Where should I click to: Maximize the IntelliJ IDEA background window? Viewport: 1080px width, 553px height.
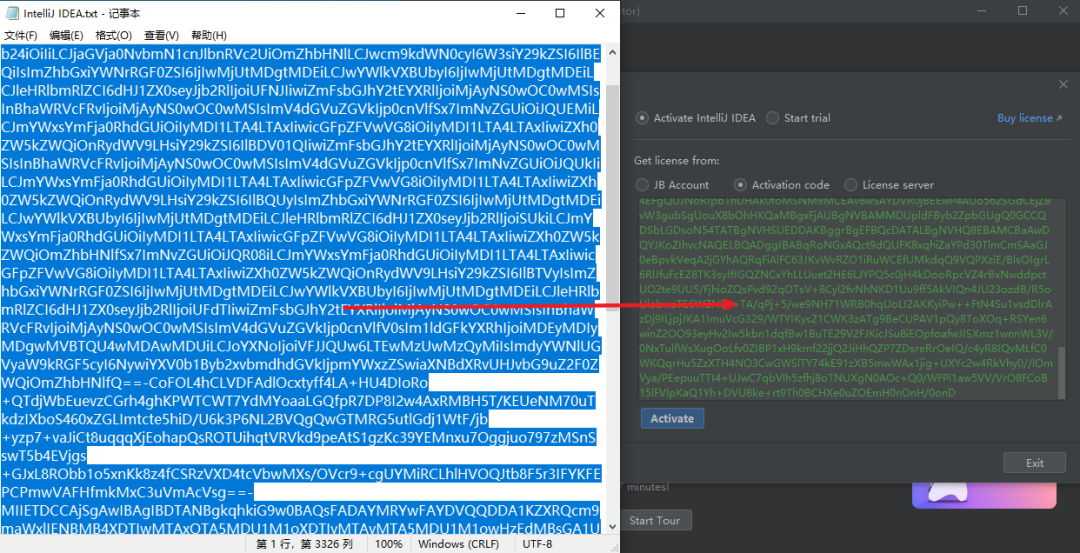pyautogui.click(x=1022, y=10)
